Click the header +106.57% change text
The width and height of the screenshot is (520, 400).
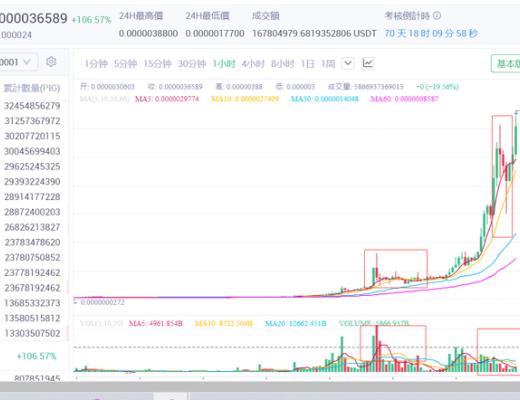tap(91, 20)
